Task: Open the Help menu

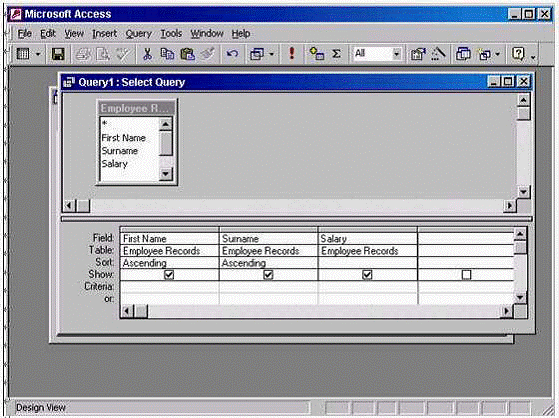Action: (x=241, y=34)
